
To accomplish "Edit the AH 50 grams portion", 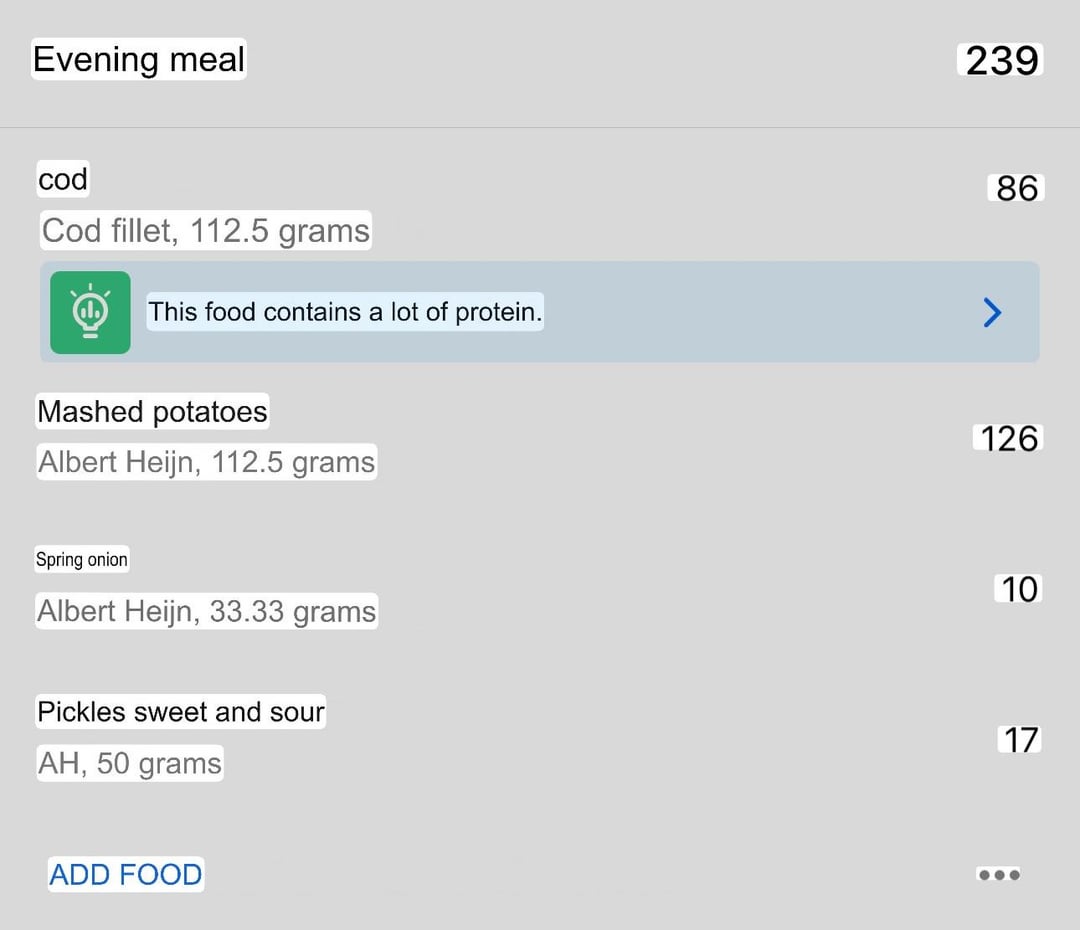I will 130,764.
